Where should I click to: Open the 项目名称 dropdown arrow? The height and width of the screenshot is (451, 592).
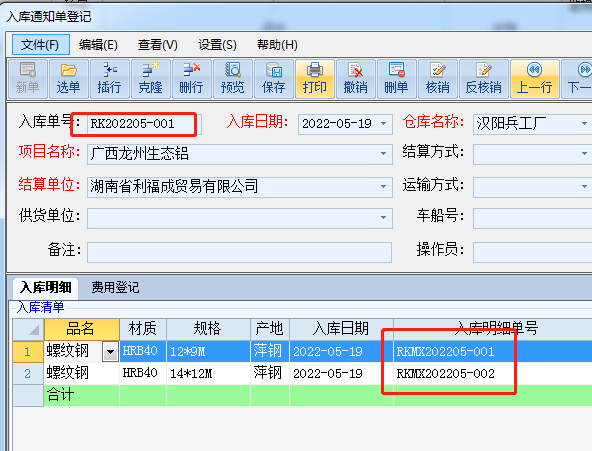(x=384, y=154)
